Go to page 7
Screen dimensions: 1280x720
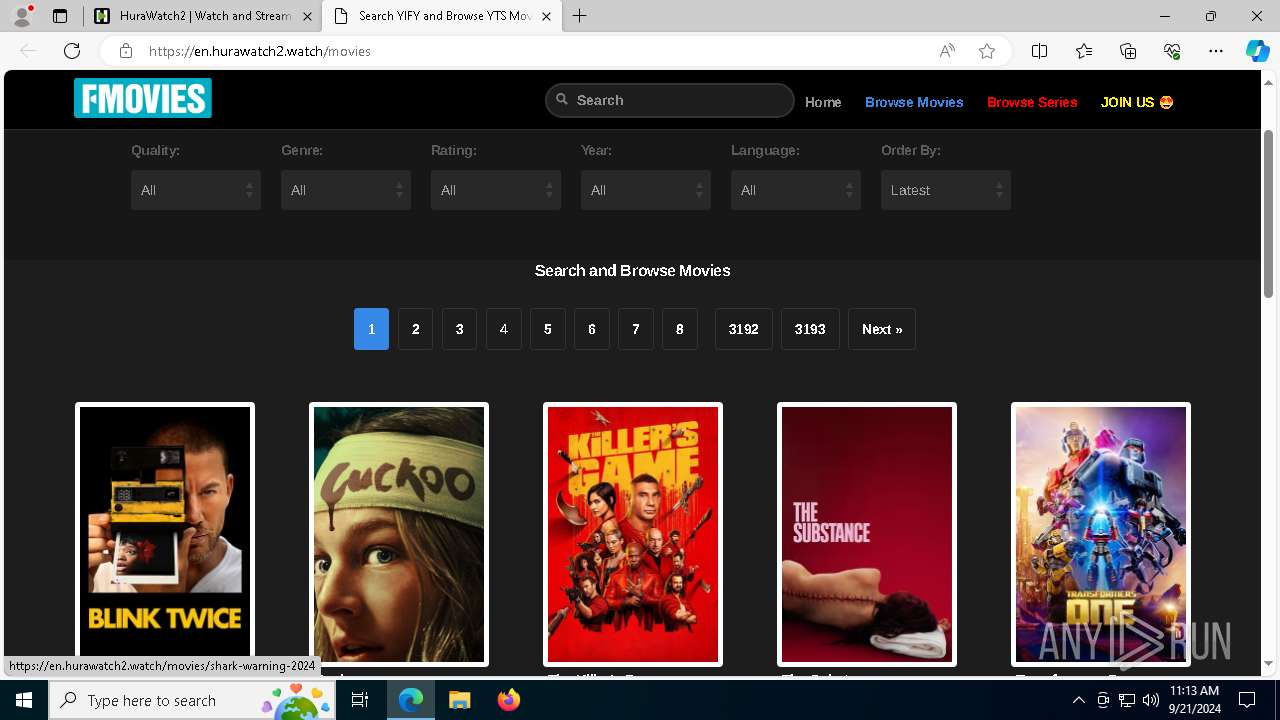point(636,329)
